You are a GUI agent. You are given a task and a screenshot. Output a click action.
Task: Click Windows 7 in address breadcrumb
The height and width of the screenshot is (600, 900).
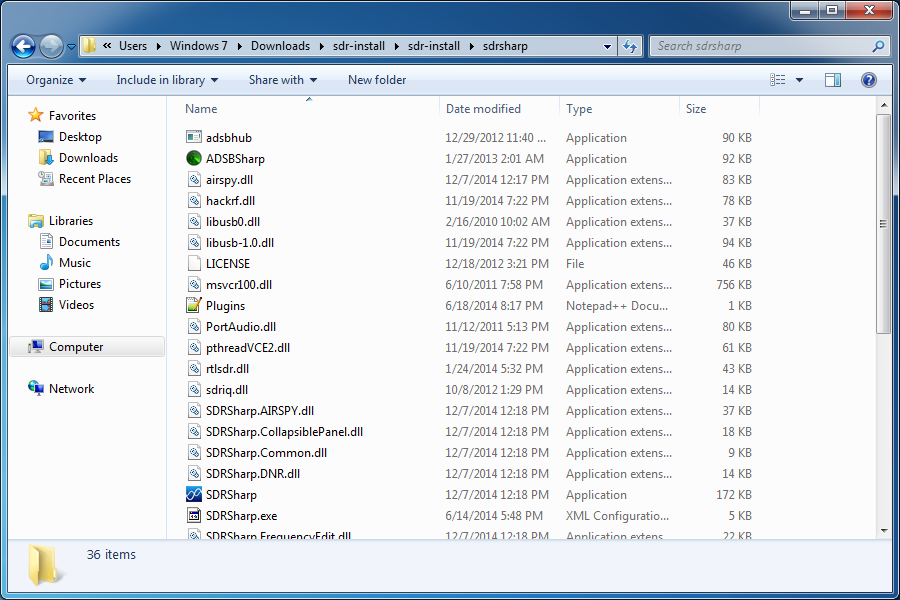198,46
